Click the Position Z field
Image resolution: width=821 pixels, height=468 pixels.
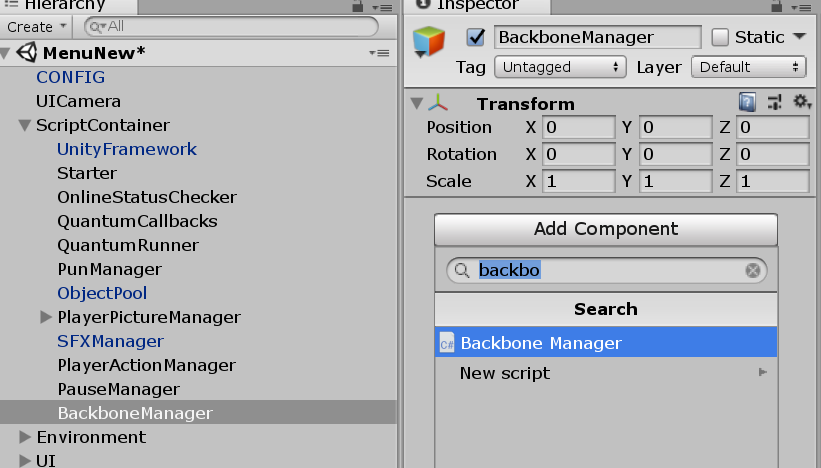pyautogui.click(x=772, y=127)
